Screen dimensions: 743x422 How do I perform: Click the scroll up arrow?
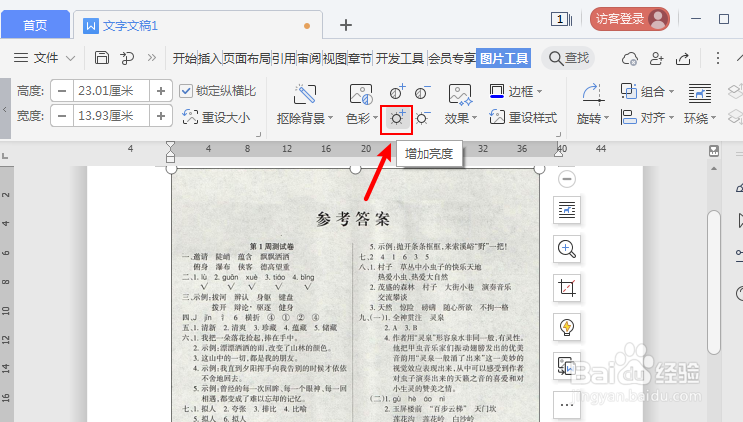click(714, 169)
